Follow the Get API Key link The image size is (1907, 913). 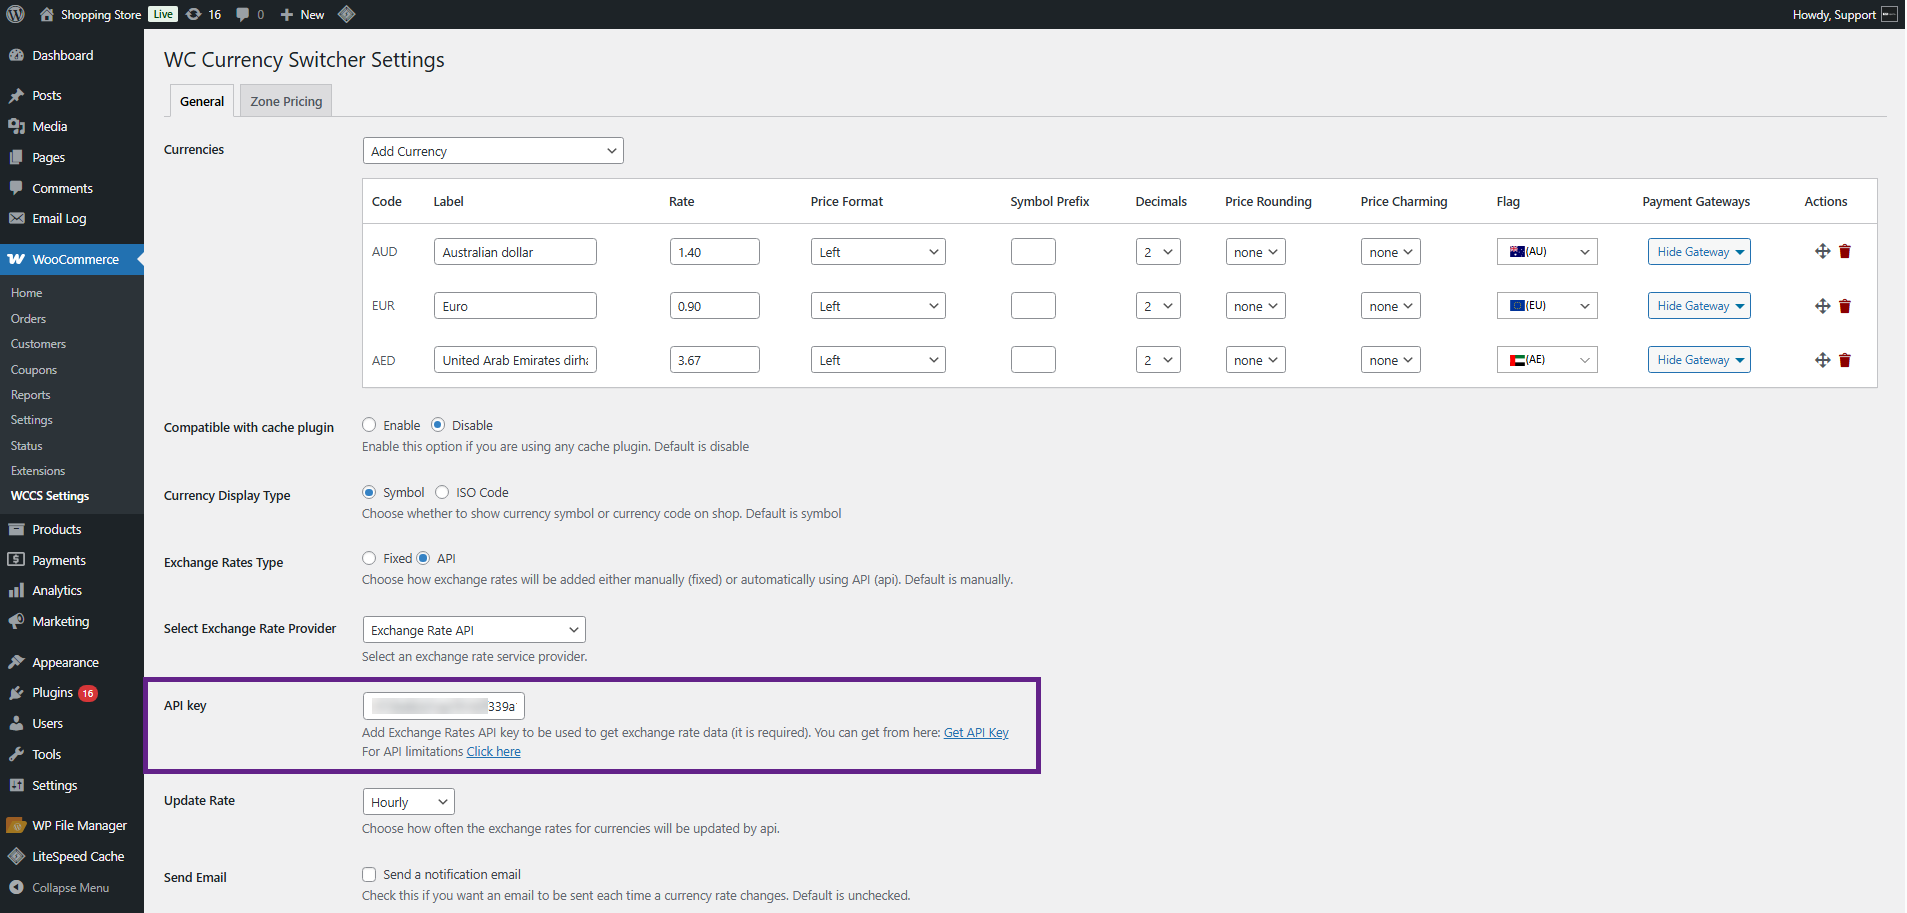click(976, 733)
